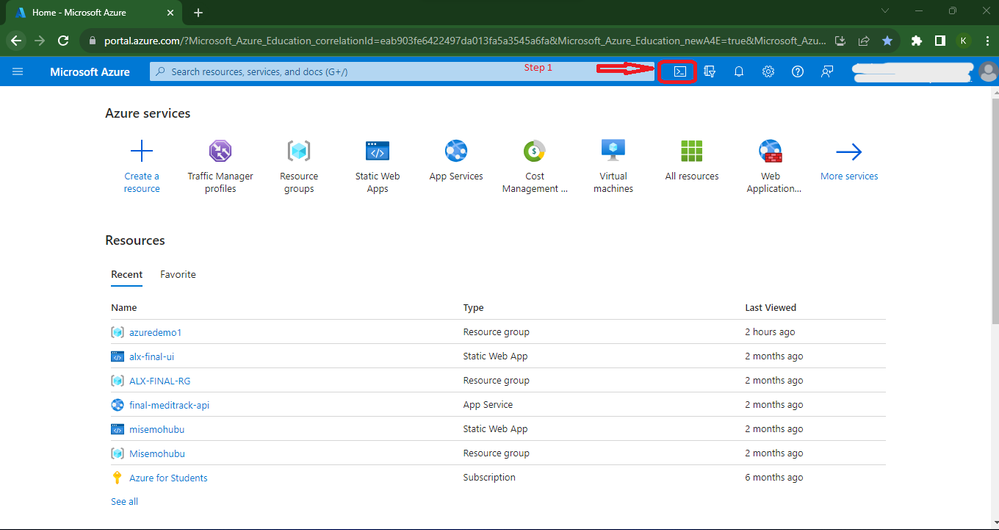The height and width of the screenshot is (530, 999).
Task: Open the Feedback icon
Action: click(827, 72)
